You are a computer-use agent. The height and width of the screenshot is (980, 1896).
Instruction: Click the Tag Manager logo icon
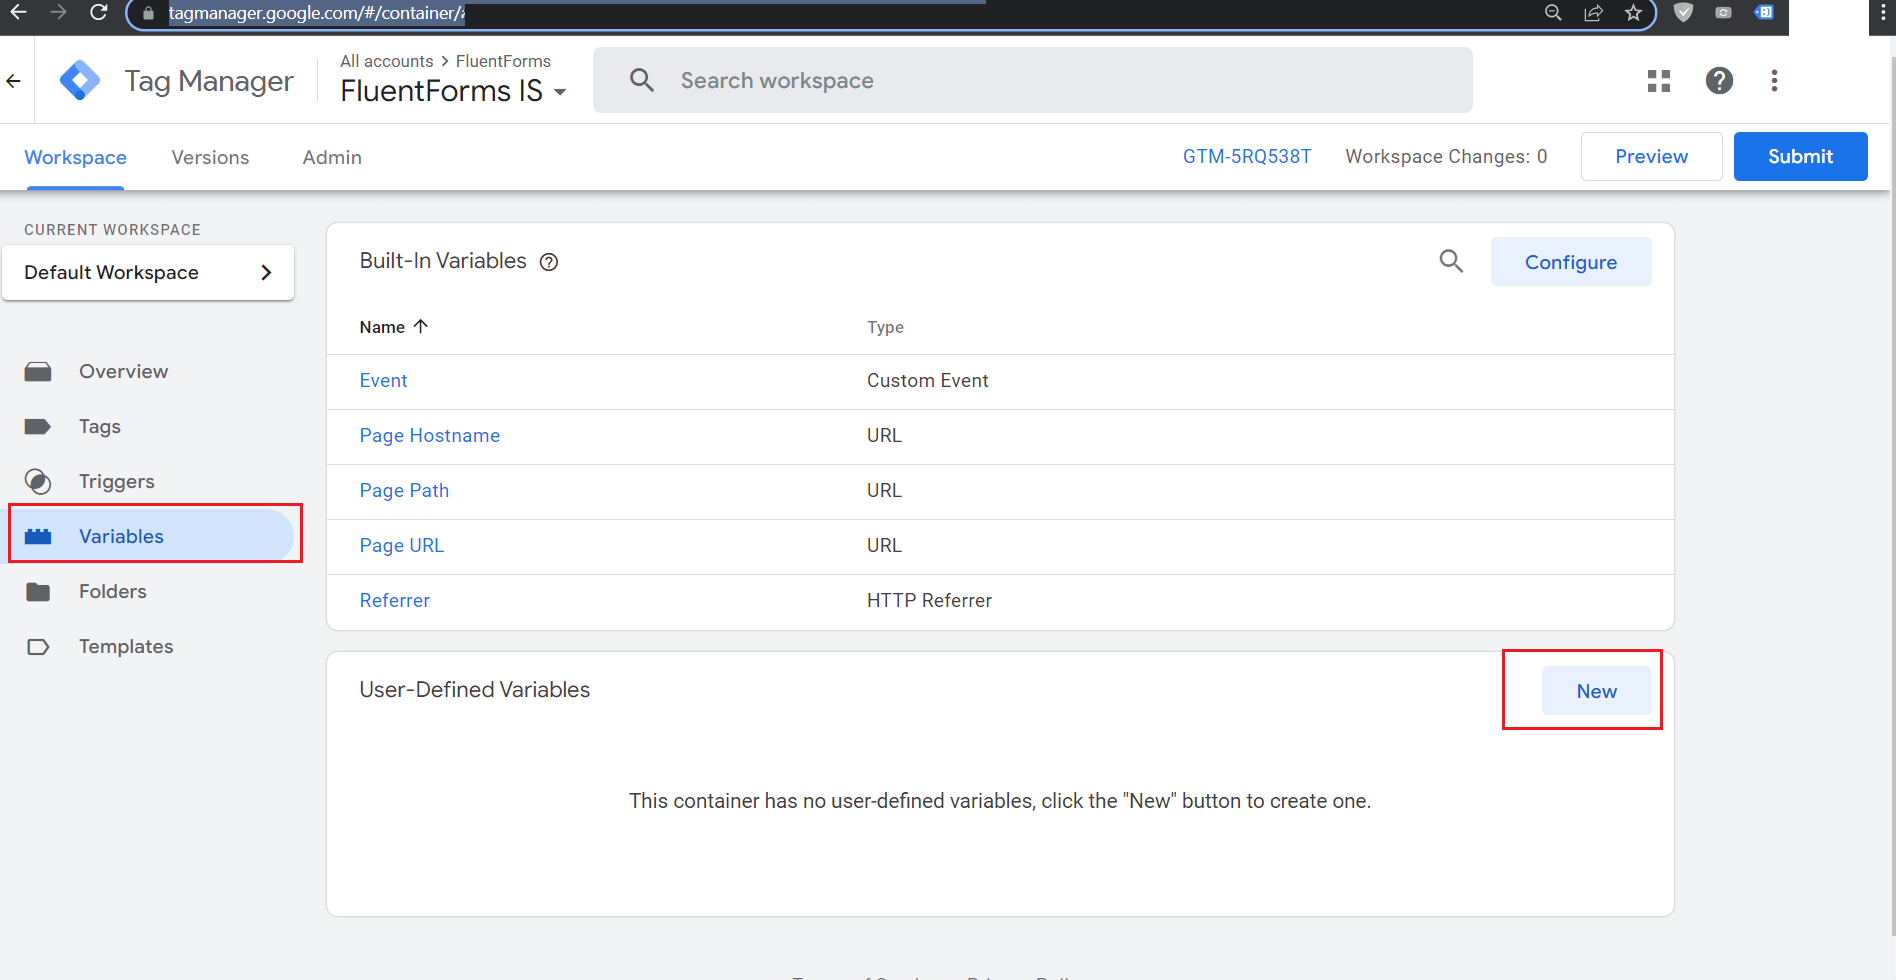coord(80,81)
